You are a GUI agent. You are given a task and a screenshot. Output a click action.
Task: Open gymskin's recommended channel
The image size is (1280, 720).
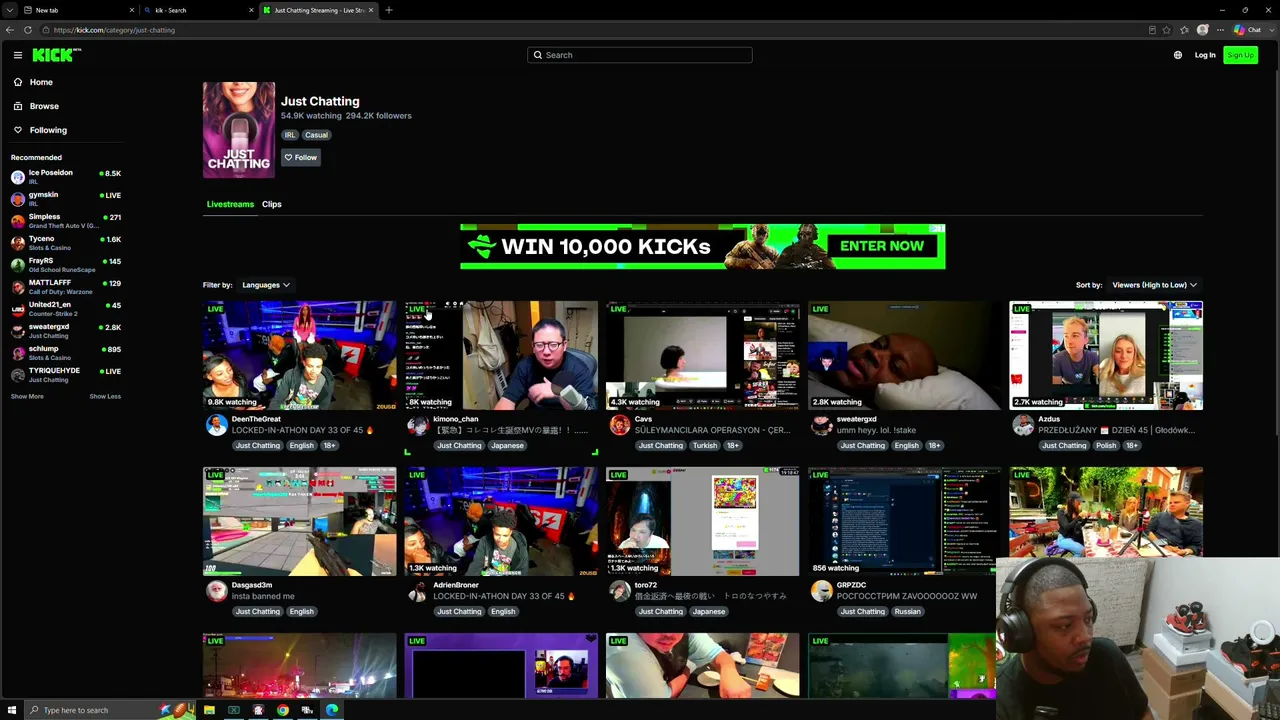coord(65,199)
